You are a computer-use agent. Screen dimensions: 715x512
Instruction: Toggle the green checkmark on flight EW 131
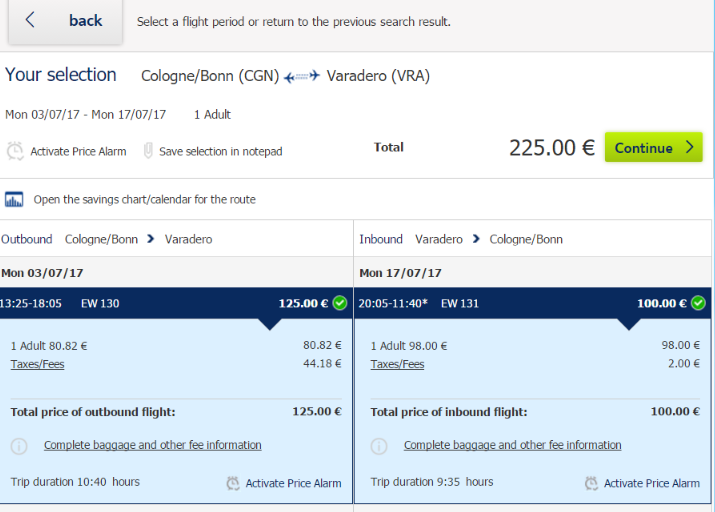point(698,303)
